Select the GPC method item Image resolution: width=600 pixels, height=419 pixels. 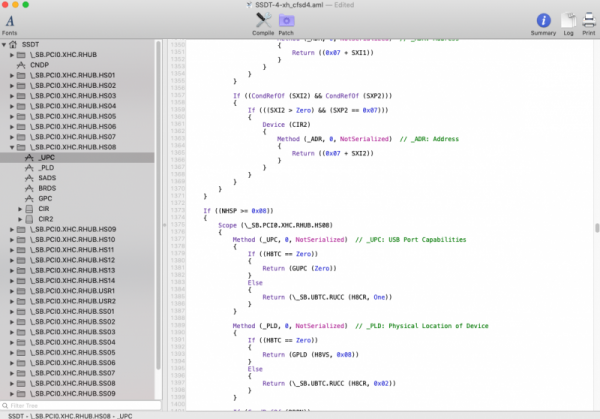tap(45, 198)
